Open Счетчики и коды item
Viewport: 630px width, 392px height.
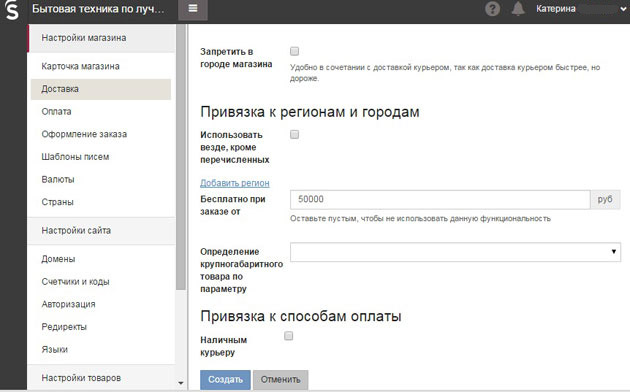tap(76, 282)
